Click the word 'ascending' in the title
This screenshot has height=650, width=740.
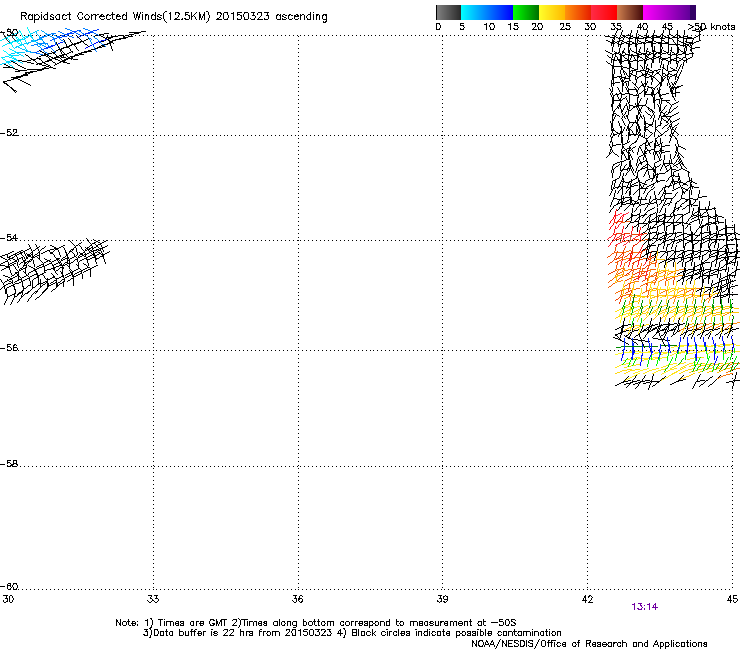tap(301, 17)
